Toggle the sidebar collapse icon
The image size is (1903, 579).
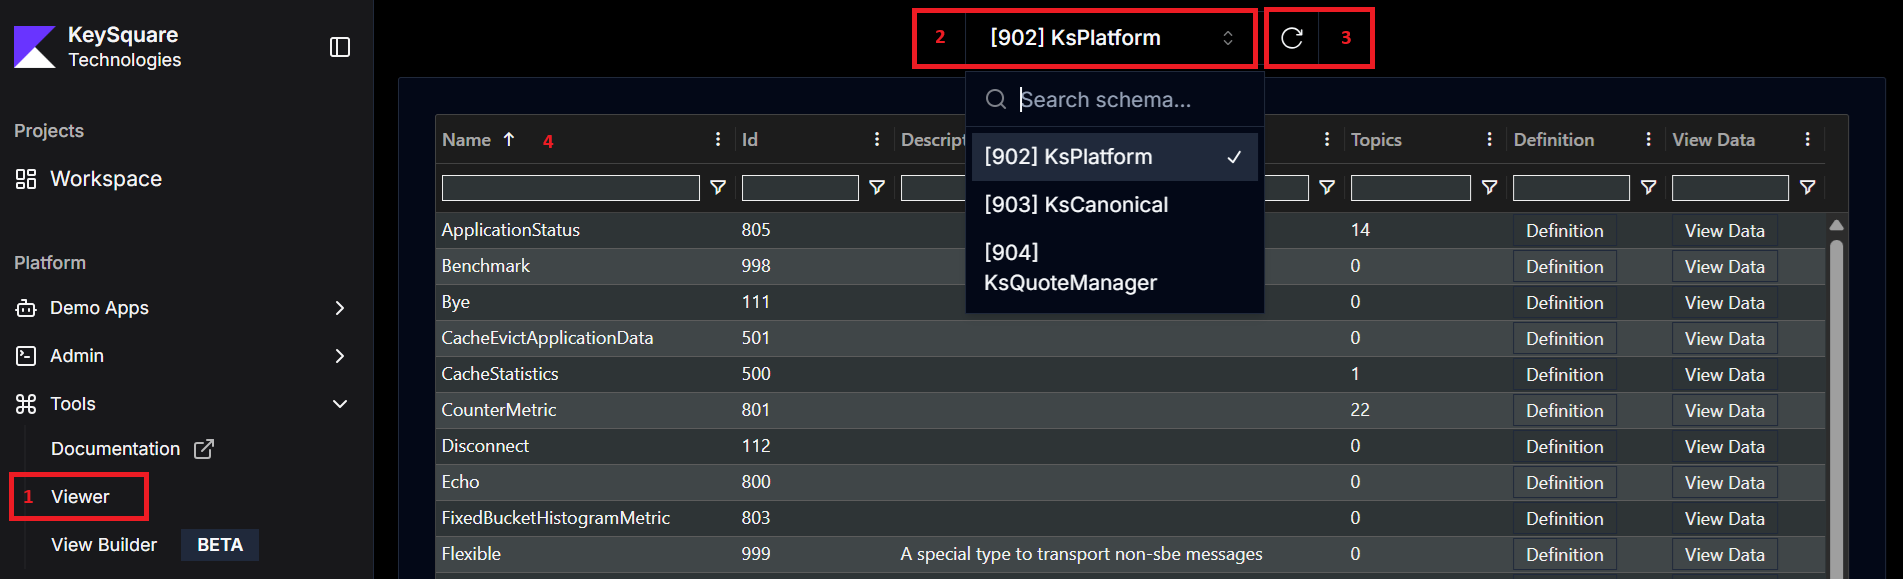click(x=340, y=47)
